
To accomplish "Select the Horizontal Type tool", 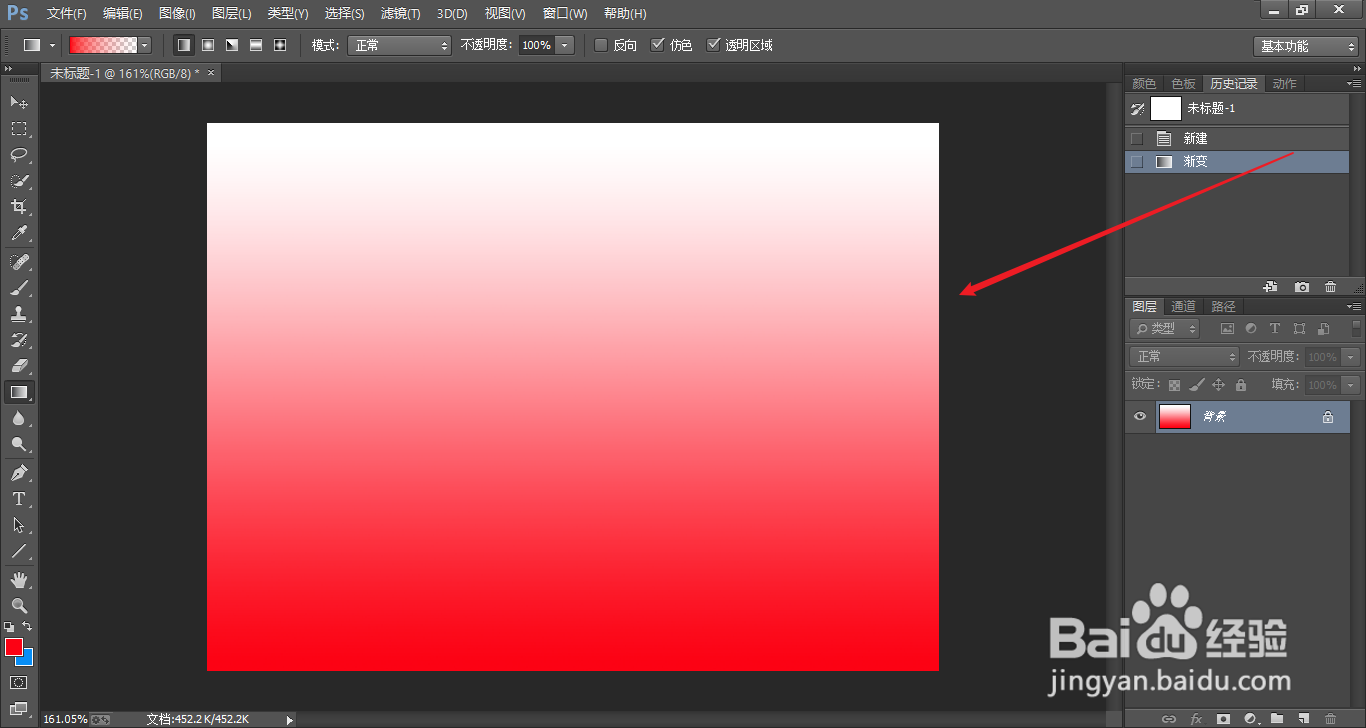I will coord(19,499).
